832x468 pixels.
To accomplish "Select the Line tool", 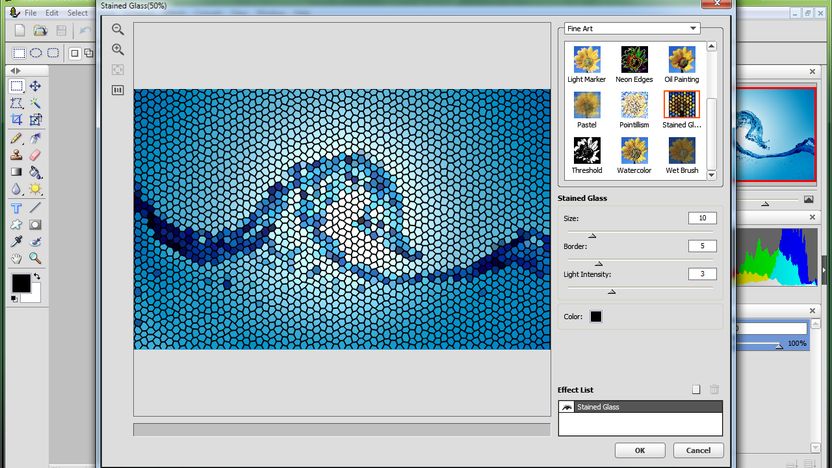I will [35, 208].
